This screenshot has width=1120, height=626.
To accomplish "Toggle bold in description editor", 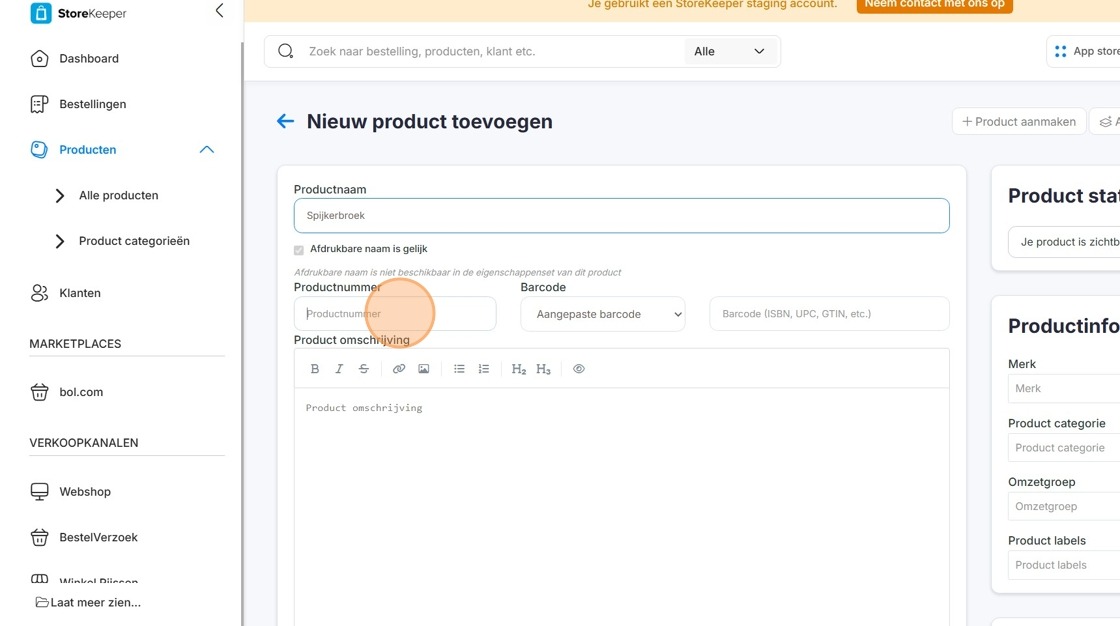I will pos(315,369).
